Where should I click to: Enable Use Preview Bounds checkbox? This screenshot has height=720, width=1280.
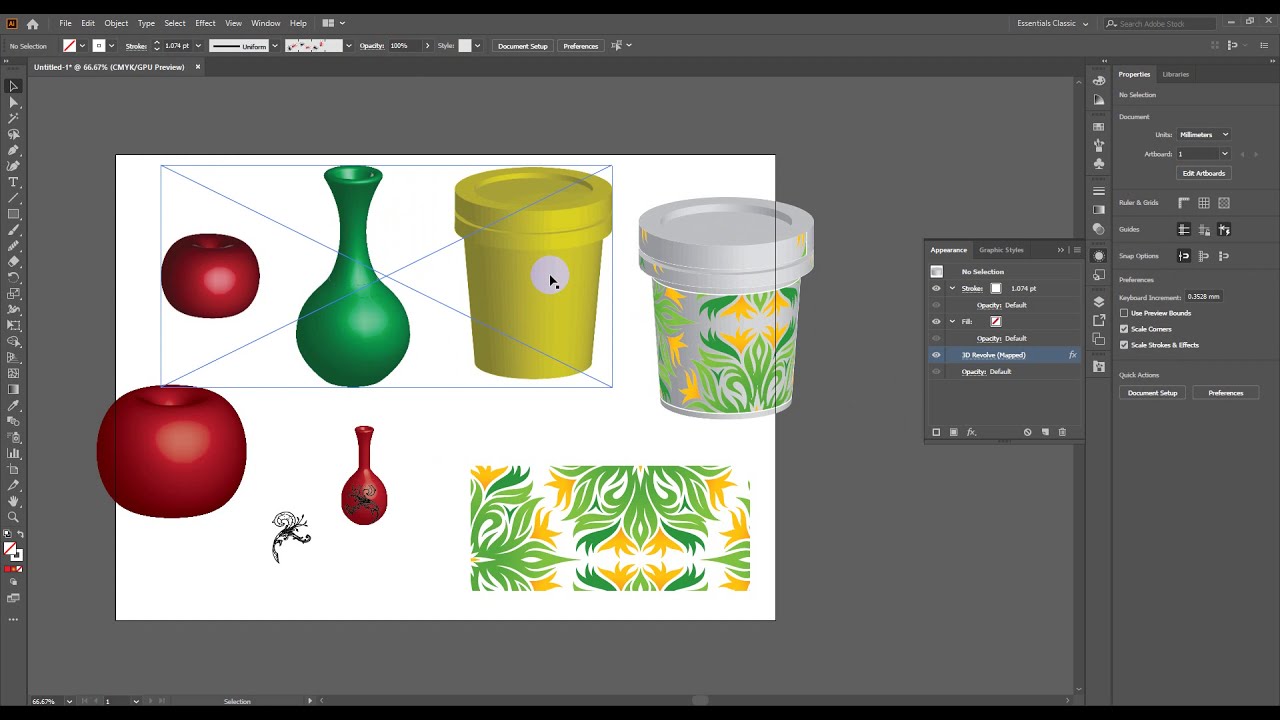[1124, 313]
